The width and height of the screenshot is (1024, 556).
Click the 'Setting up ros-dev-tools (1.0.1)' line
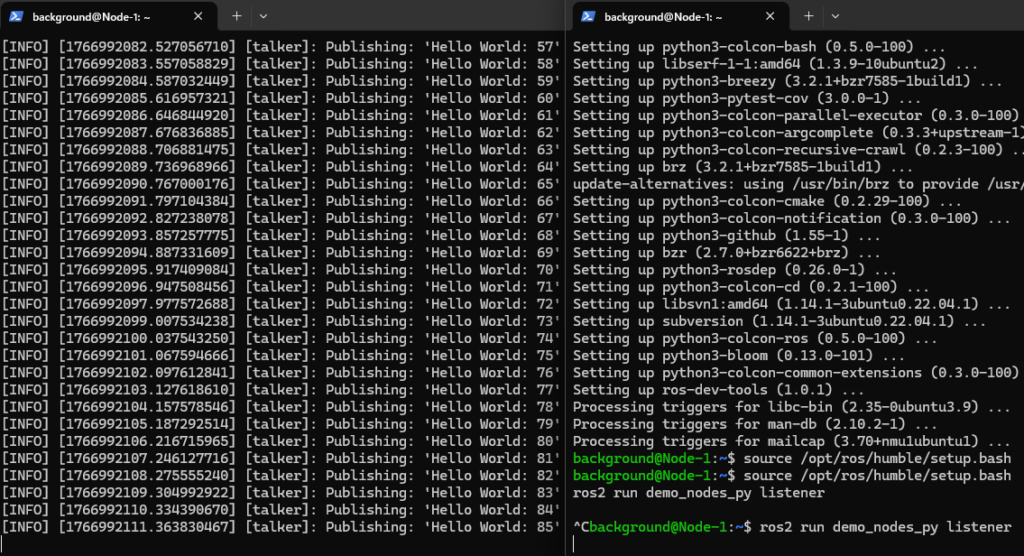point(719,389)
